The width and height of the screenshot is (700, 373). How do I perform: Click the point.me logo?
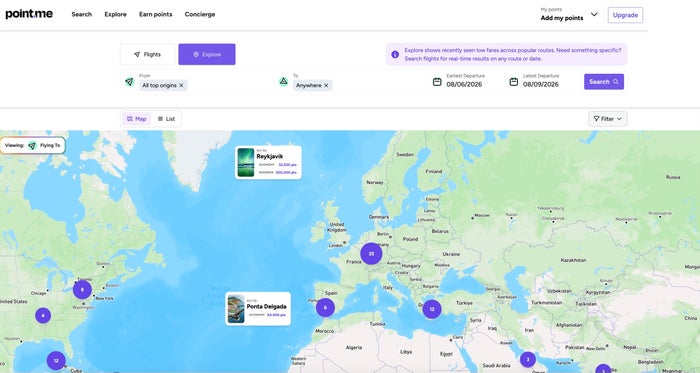pos(29,14)
